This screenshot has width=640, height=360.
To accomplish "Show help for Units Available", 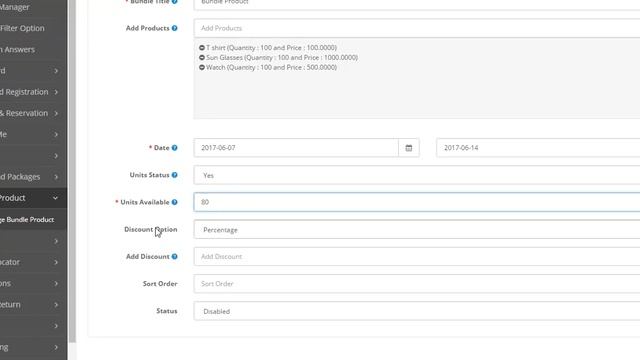I will (175, 202).
